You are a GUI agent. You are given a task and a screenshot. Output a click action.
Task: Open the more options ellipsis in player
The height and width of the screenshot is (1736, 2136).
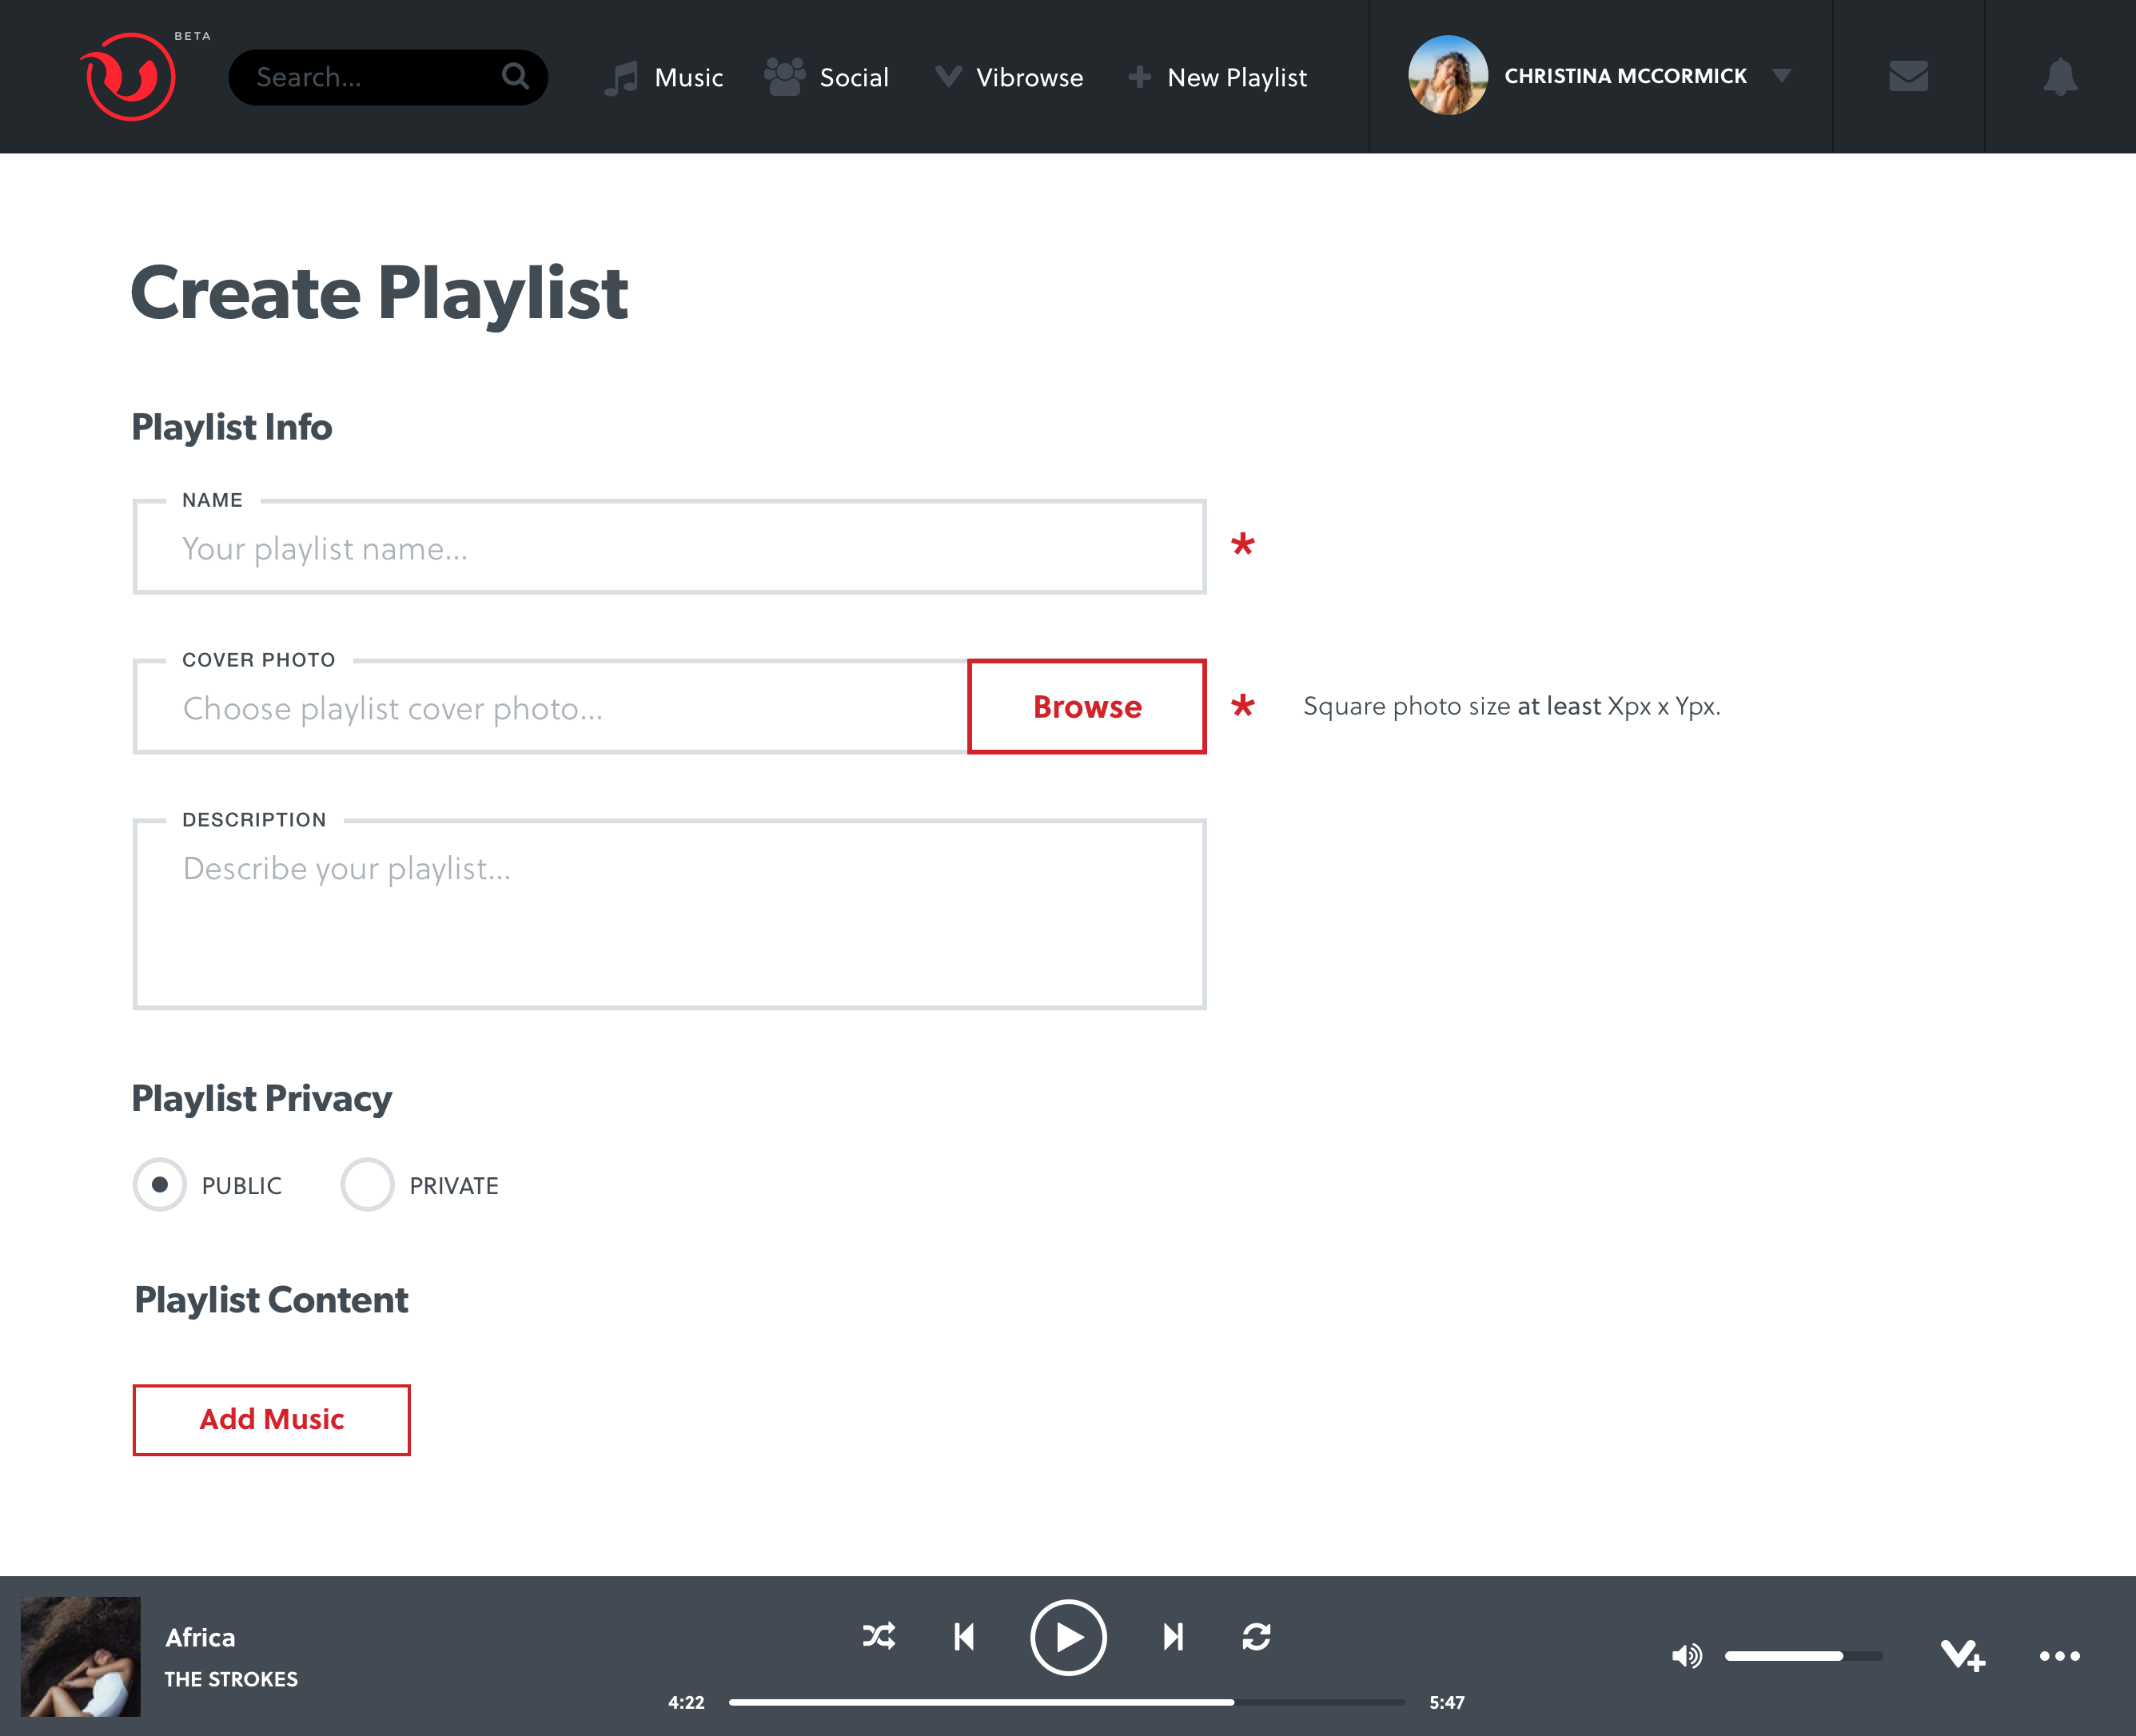tap(2059, 1656)
